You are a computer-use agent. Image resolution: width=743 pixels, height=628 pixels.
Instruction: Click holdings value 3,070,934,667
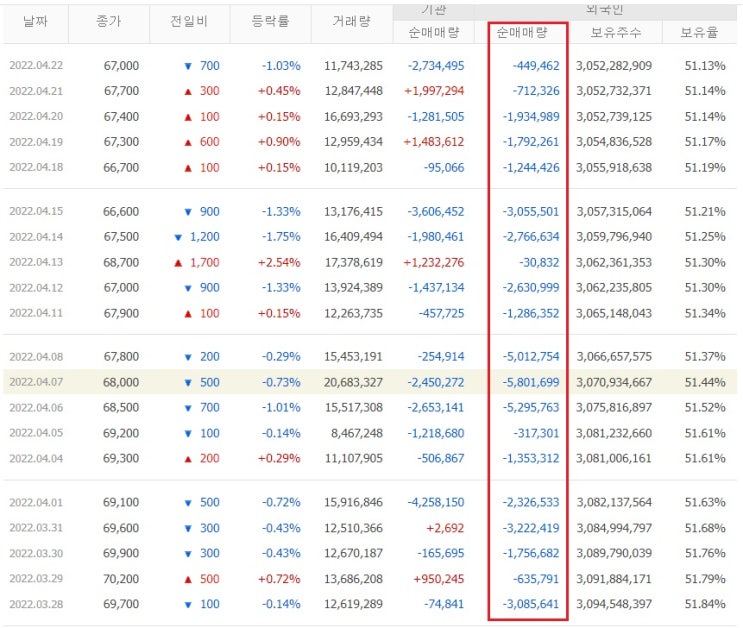(614, 382)
